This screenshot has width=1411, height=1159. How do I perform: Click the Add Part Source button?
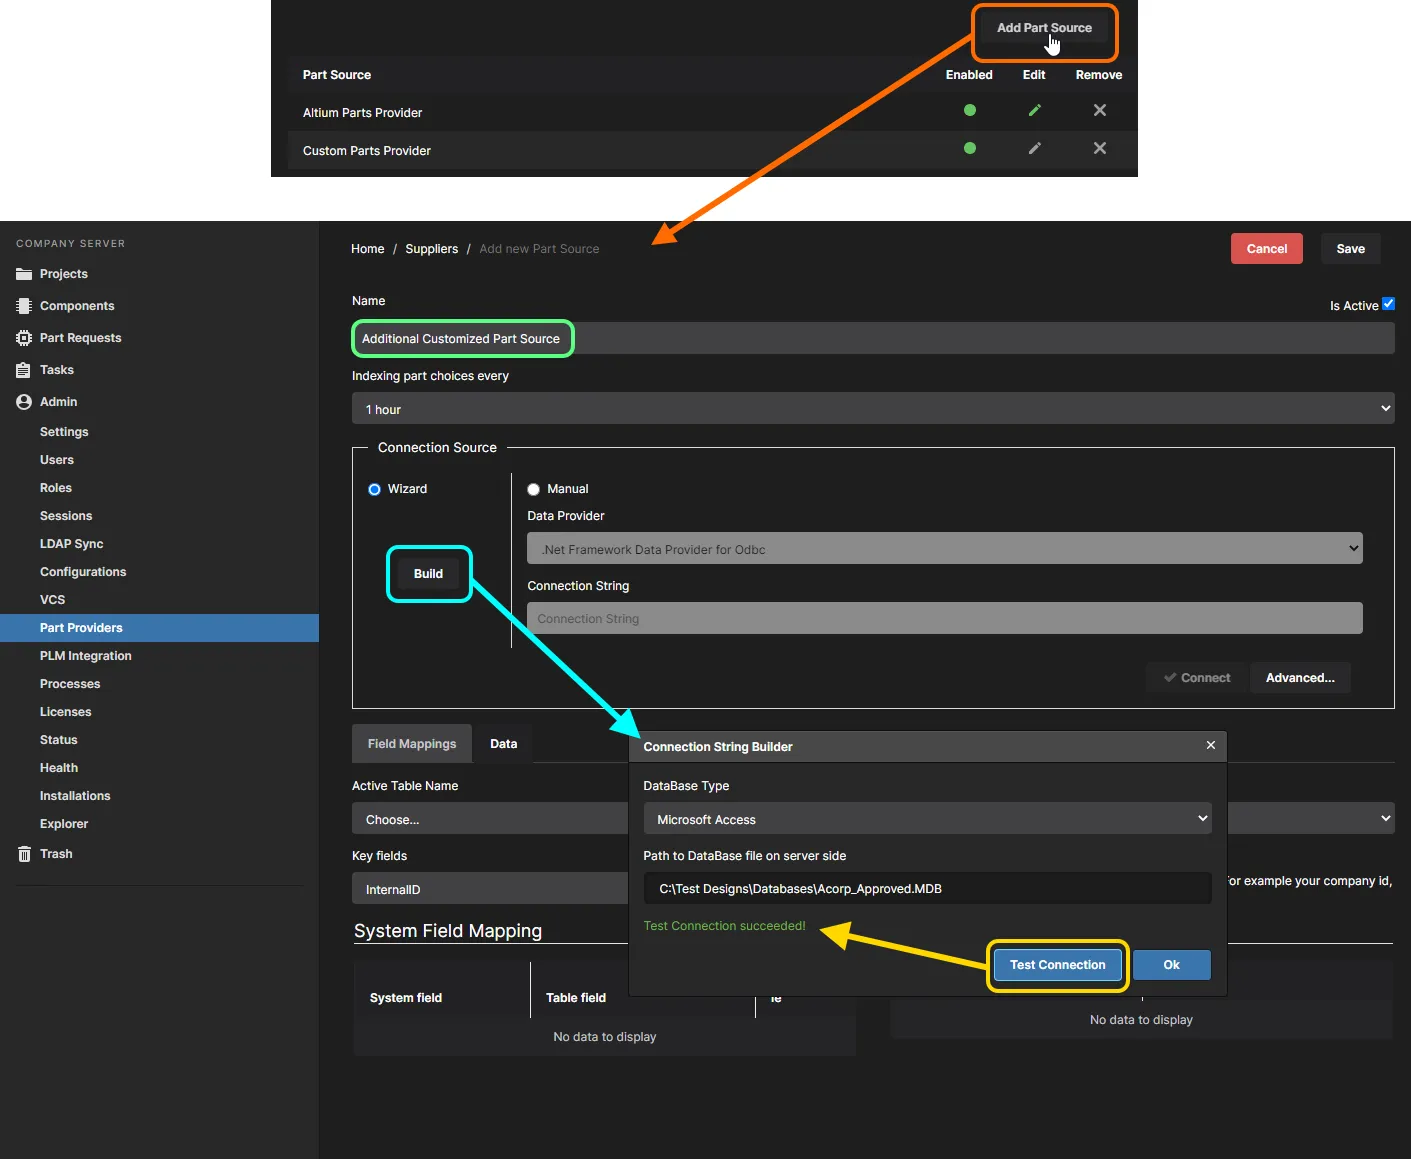1044,28
